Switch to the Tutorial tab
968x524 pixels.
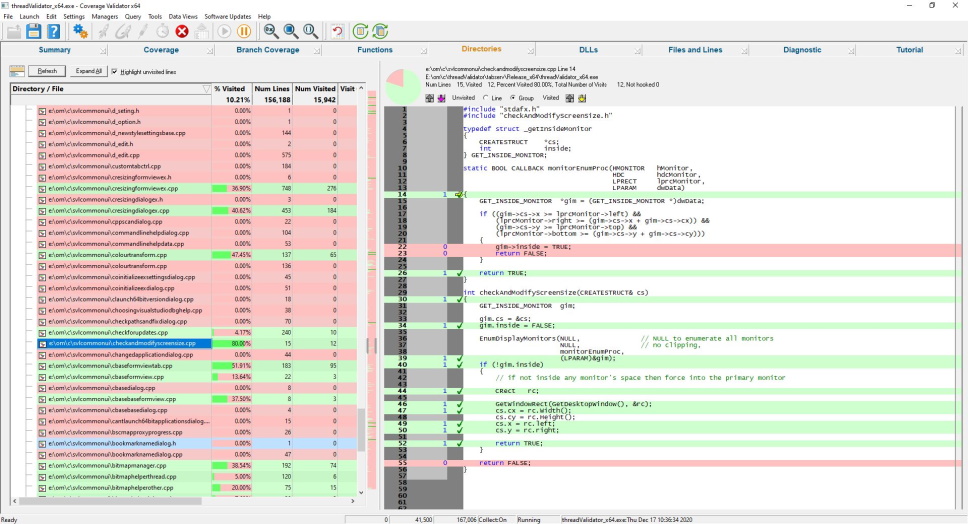(909, 50)
